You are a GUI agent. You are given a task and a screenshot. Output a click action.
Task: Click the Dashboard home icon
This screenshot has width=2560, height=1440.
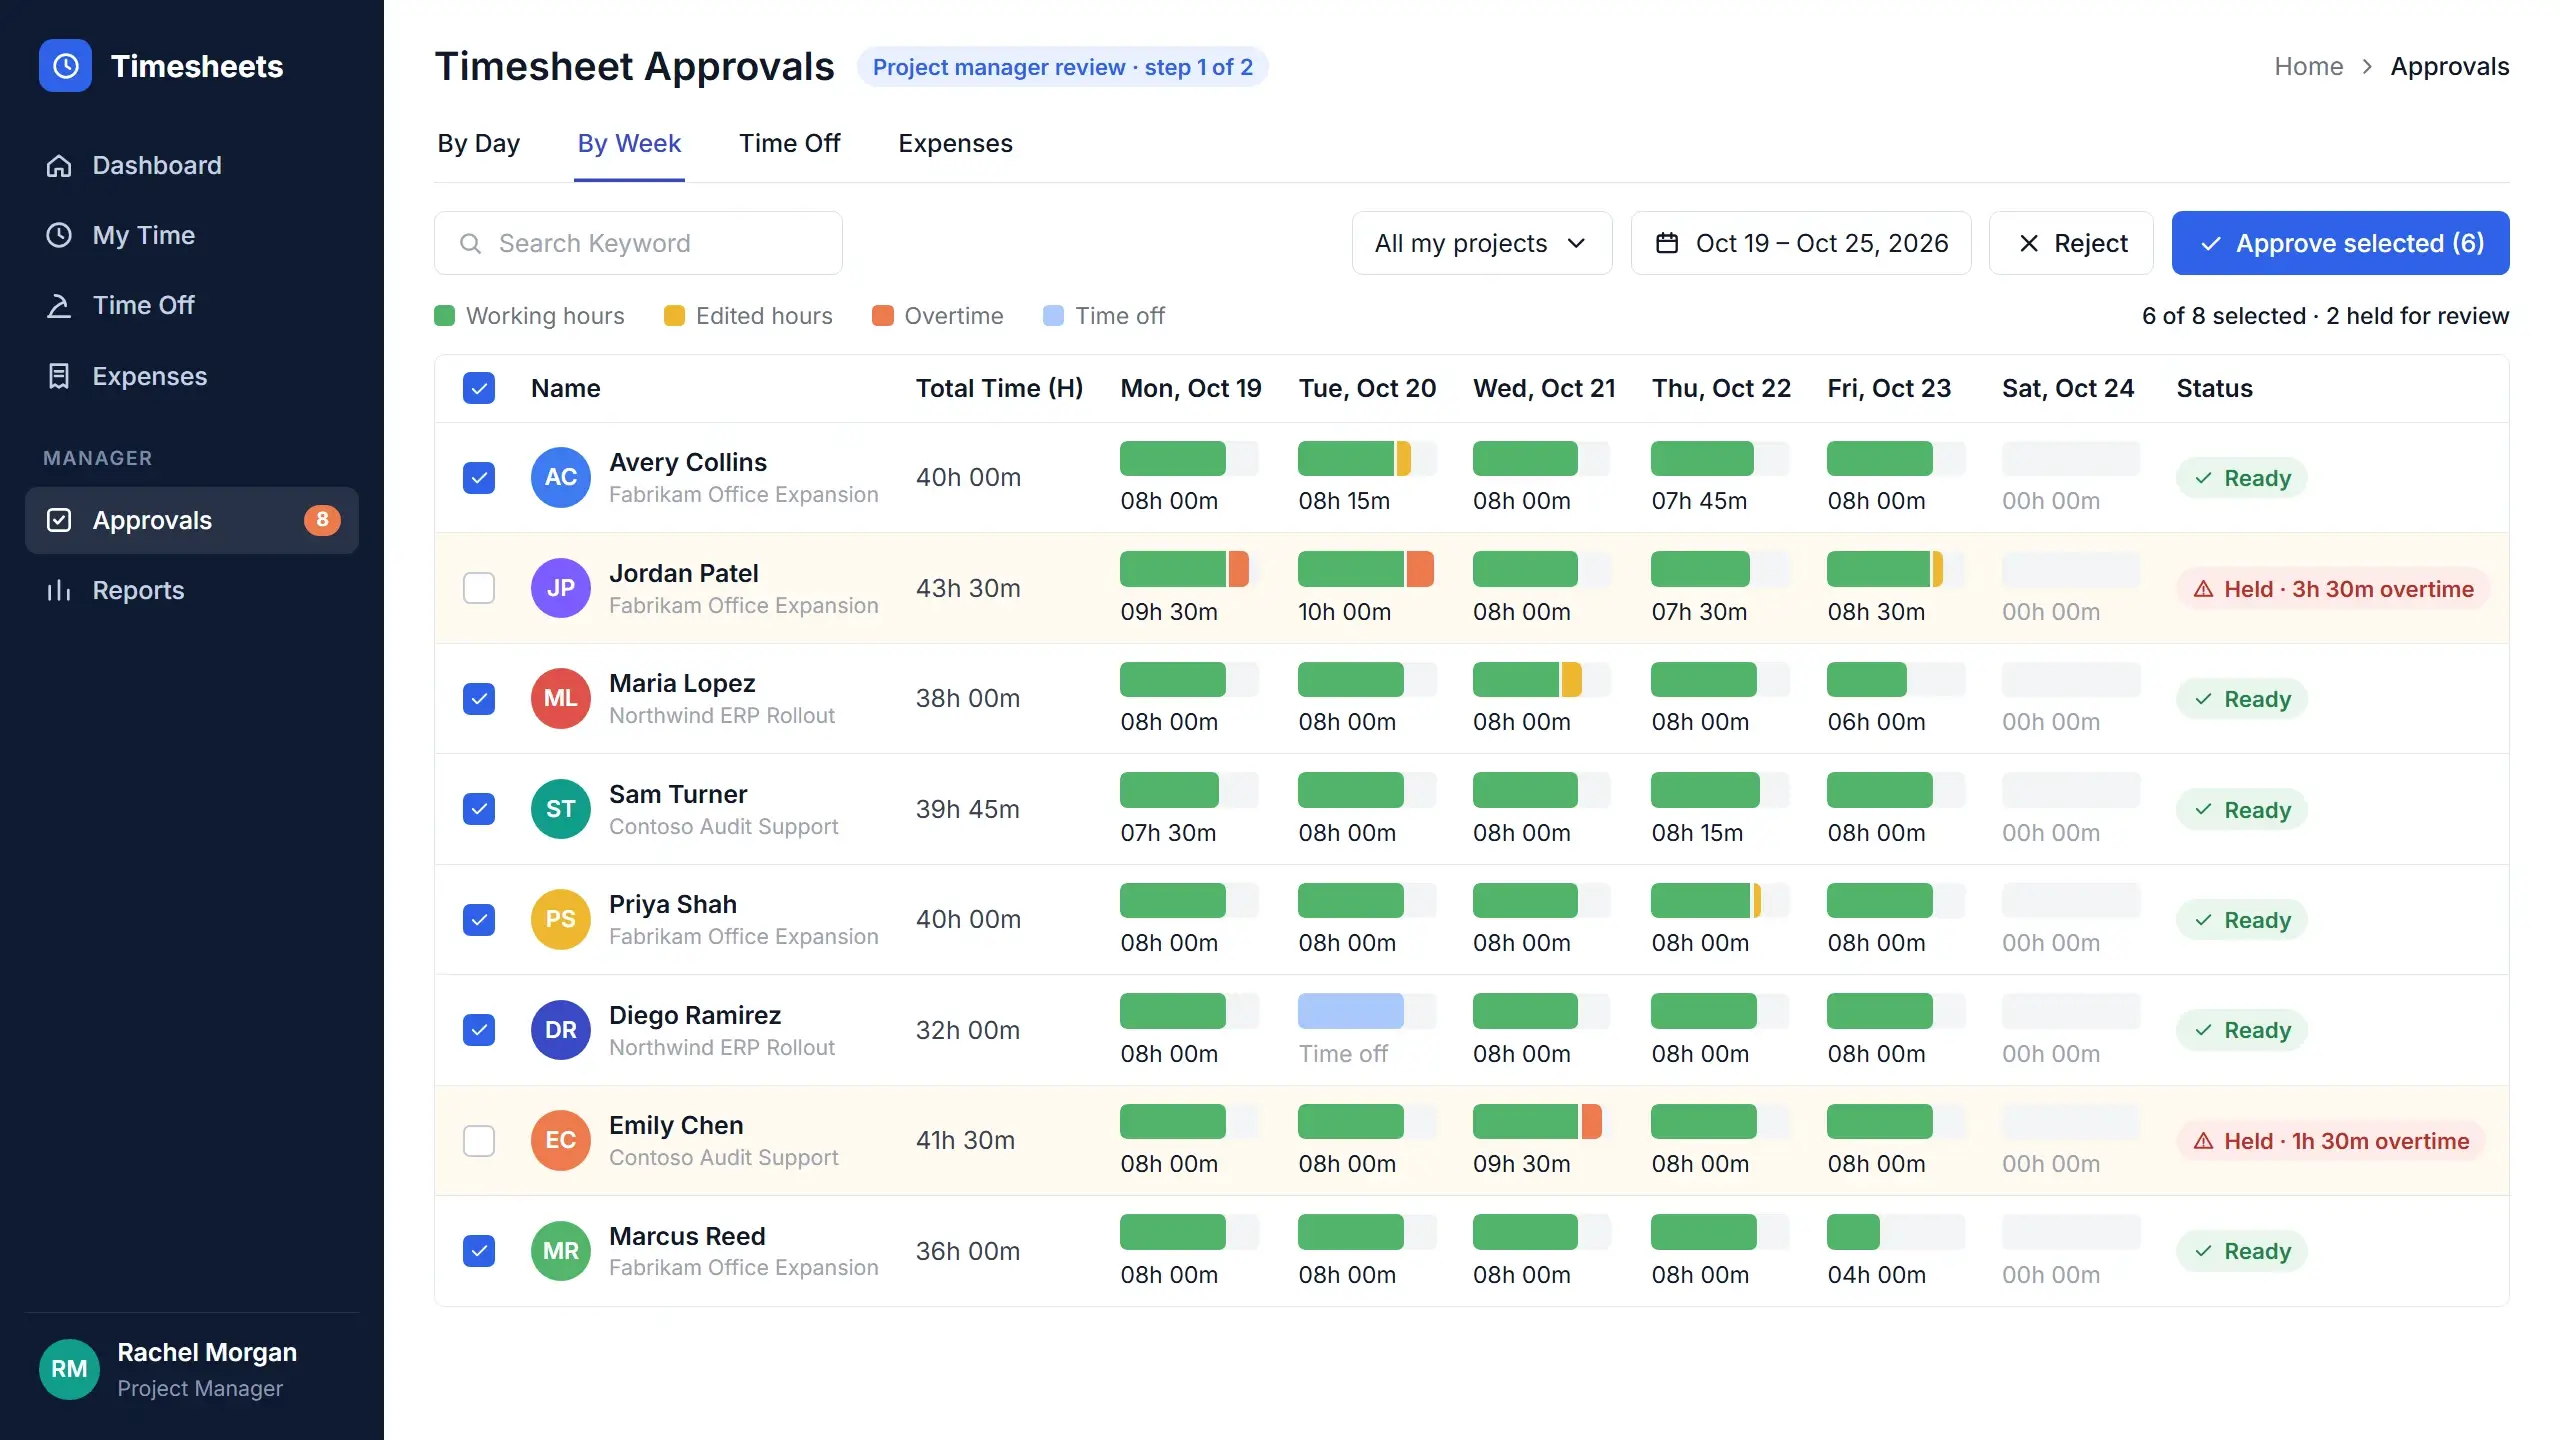coord(59,166)
